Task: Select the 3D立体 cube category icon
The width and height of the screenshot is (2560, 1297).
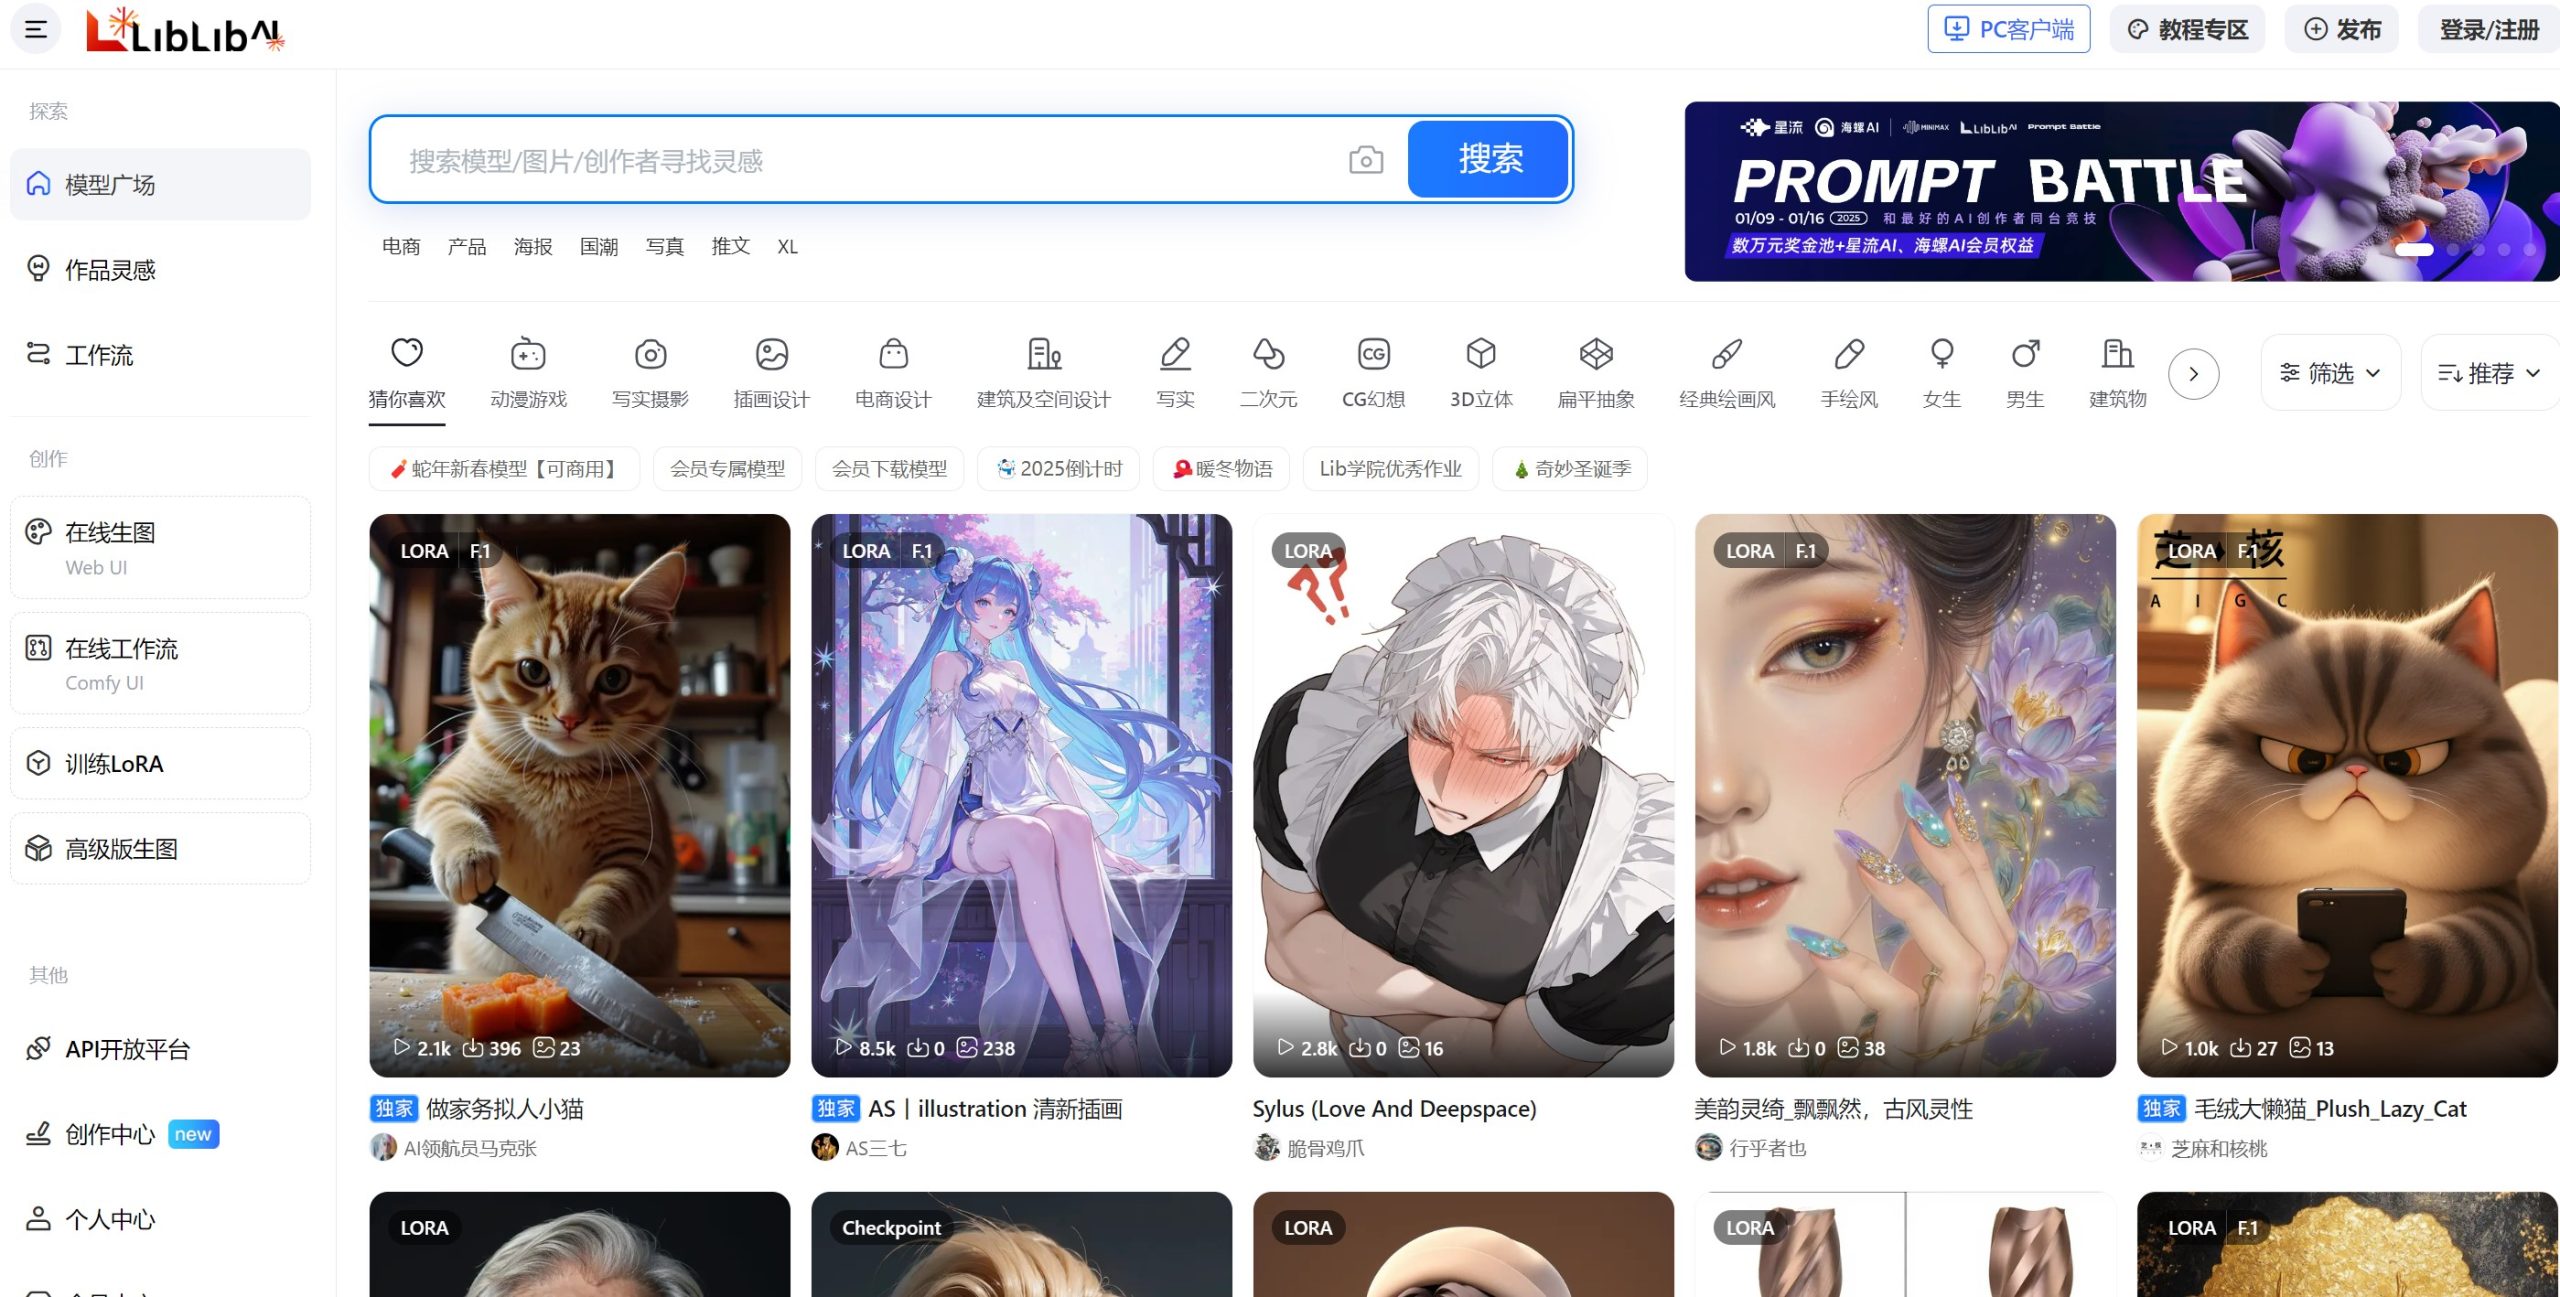Action: point(1481,354)
